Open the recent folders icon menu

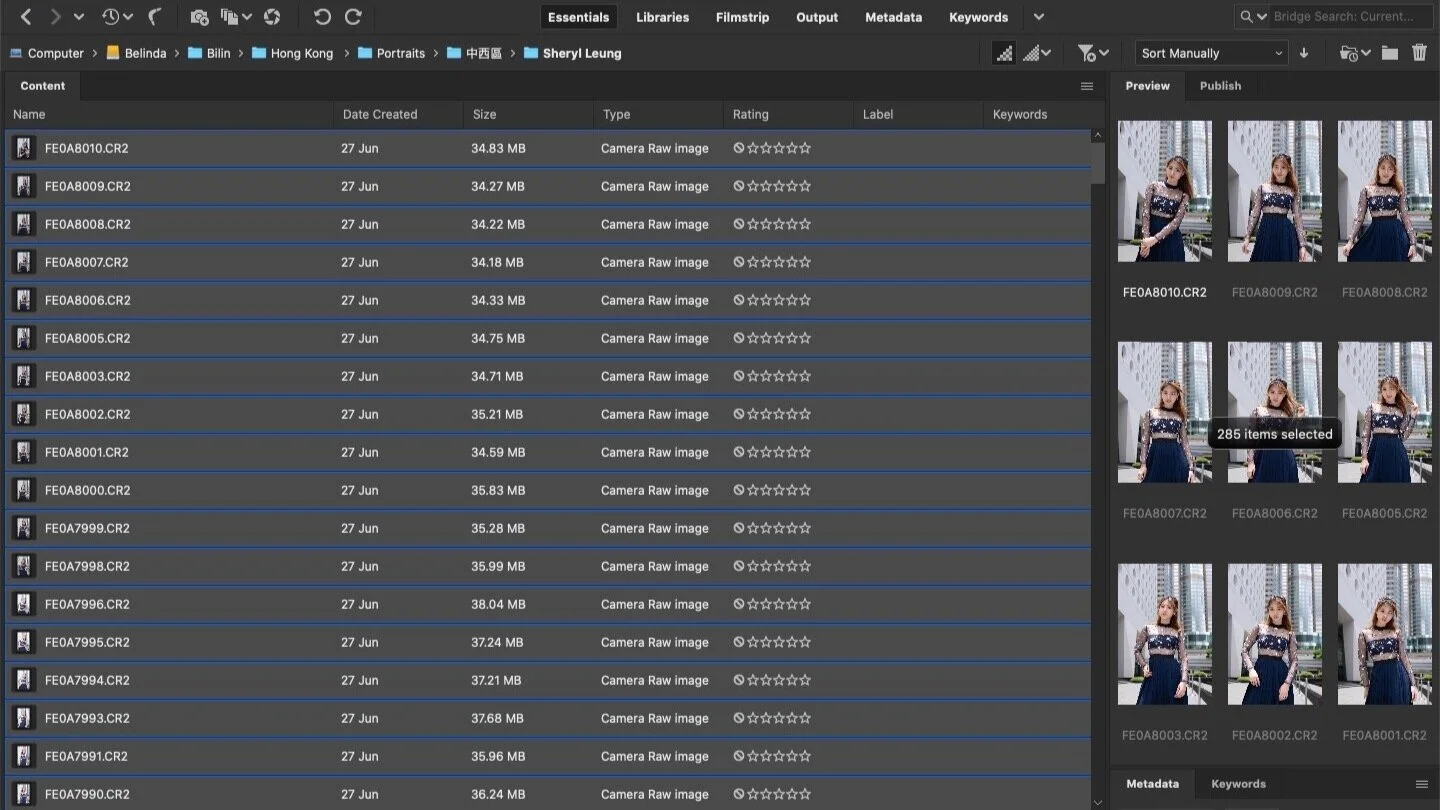point(1354,53)
